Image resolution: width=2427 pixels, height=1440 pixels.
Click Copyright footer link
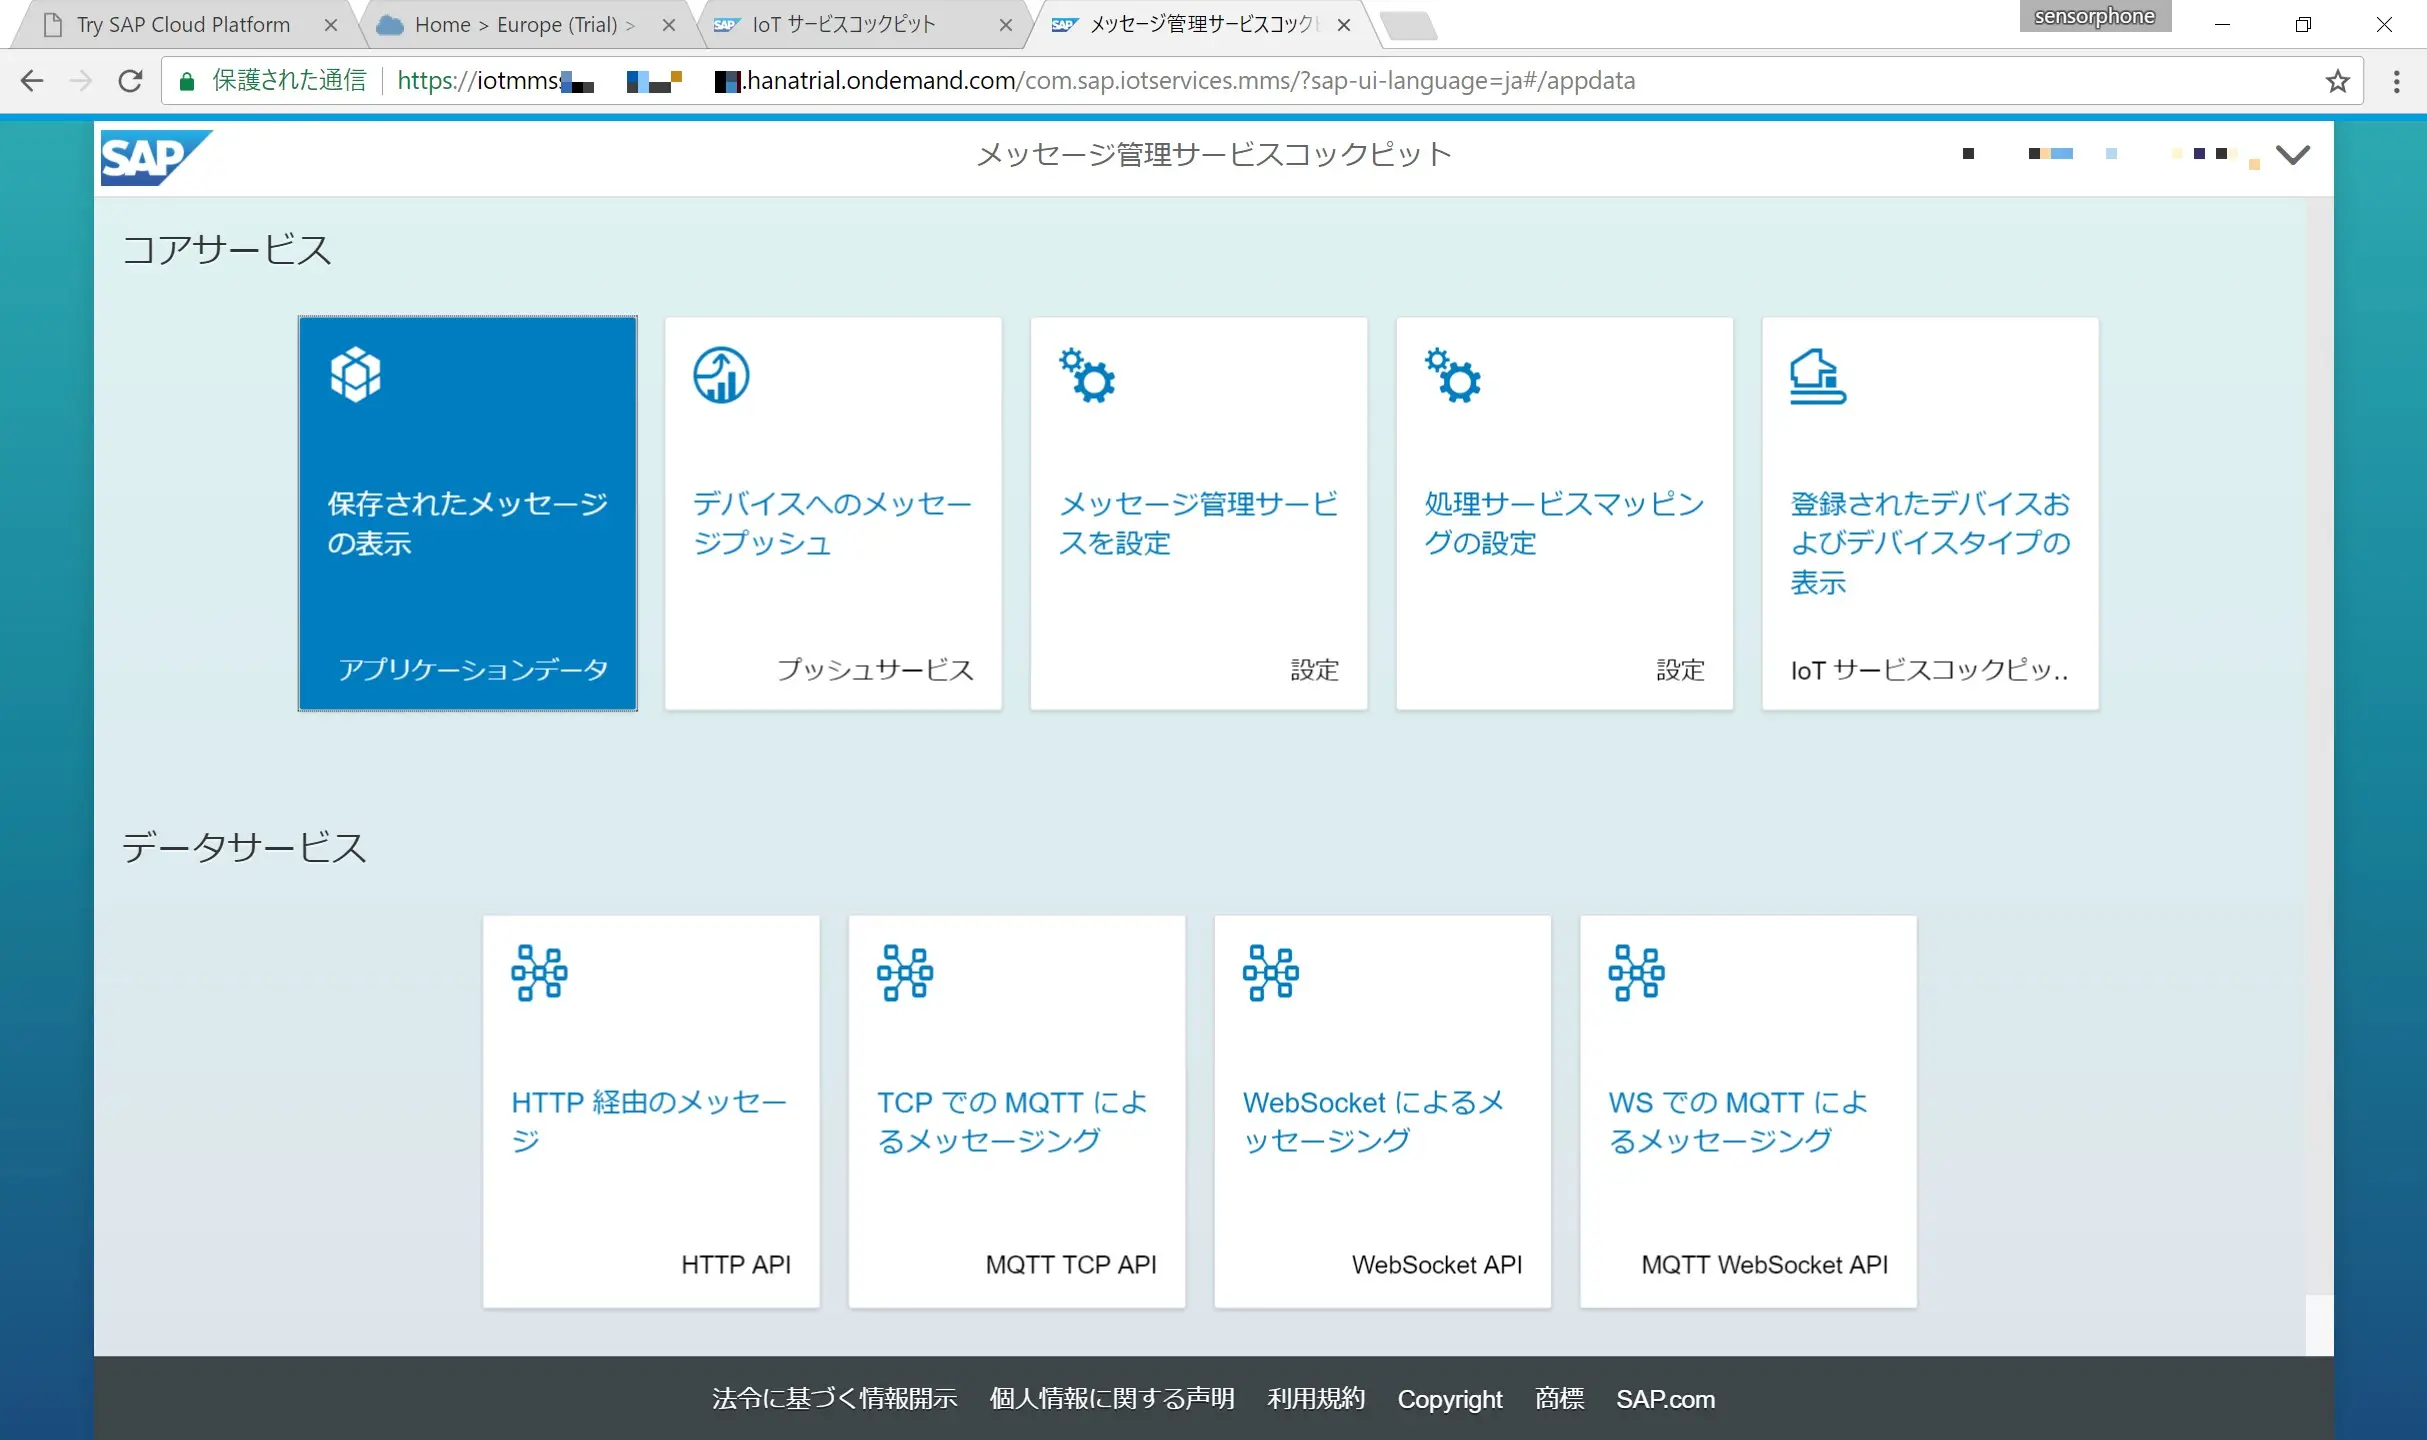tap(1449, 1399)
